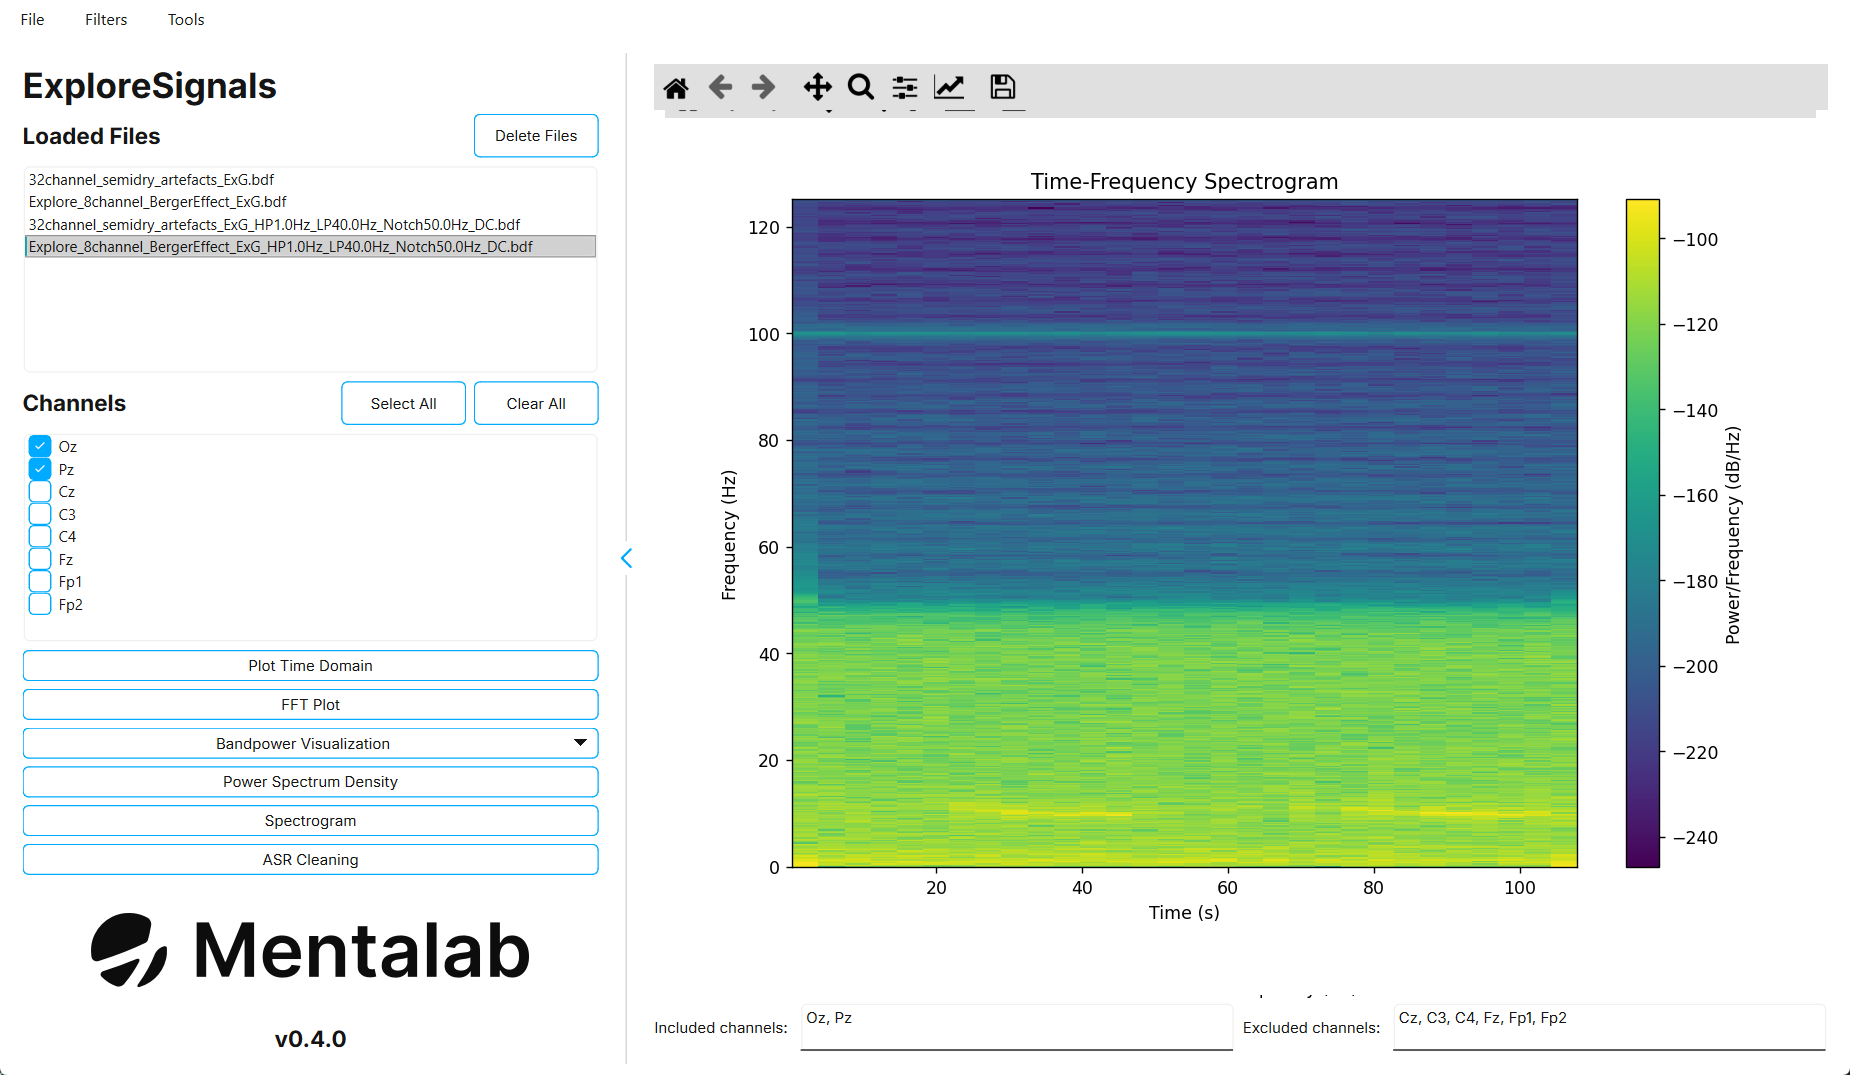Image resolution: width=1850 pixels, height=1075 pixels.
Task: Open the Tools menu
Action: tap(186, 20)
